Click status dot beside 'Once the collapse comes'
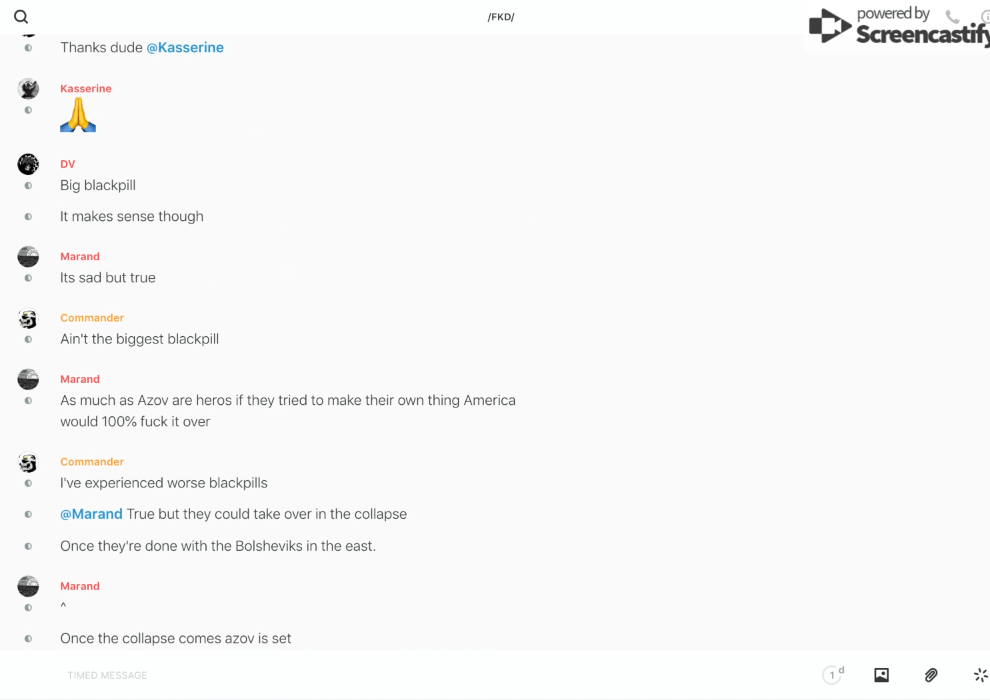990x700 pixels. click(28, 639)
